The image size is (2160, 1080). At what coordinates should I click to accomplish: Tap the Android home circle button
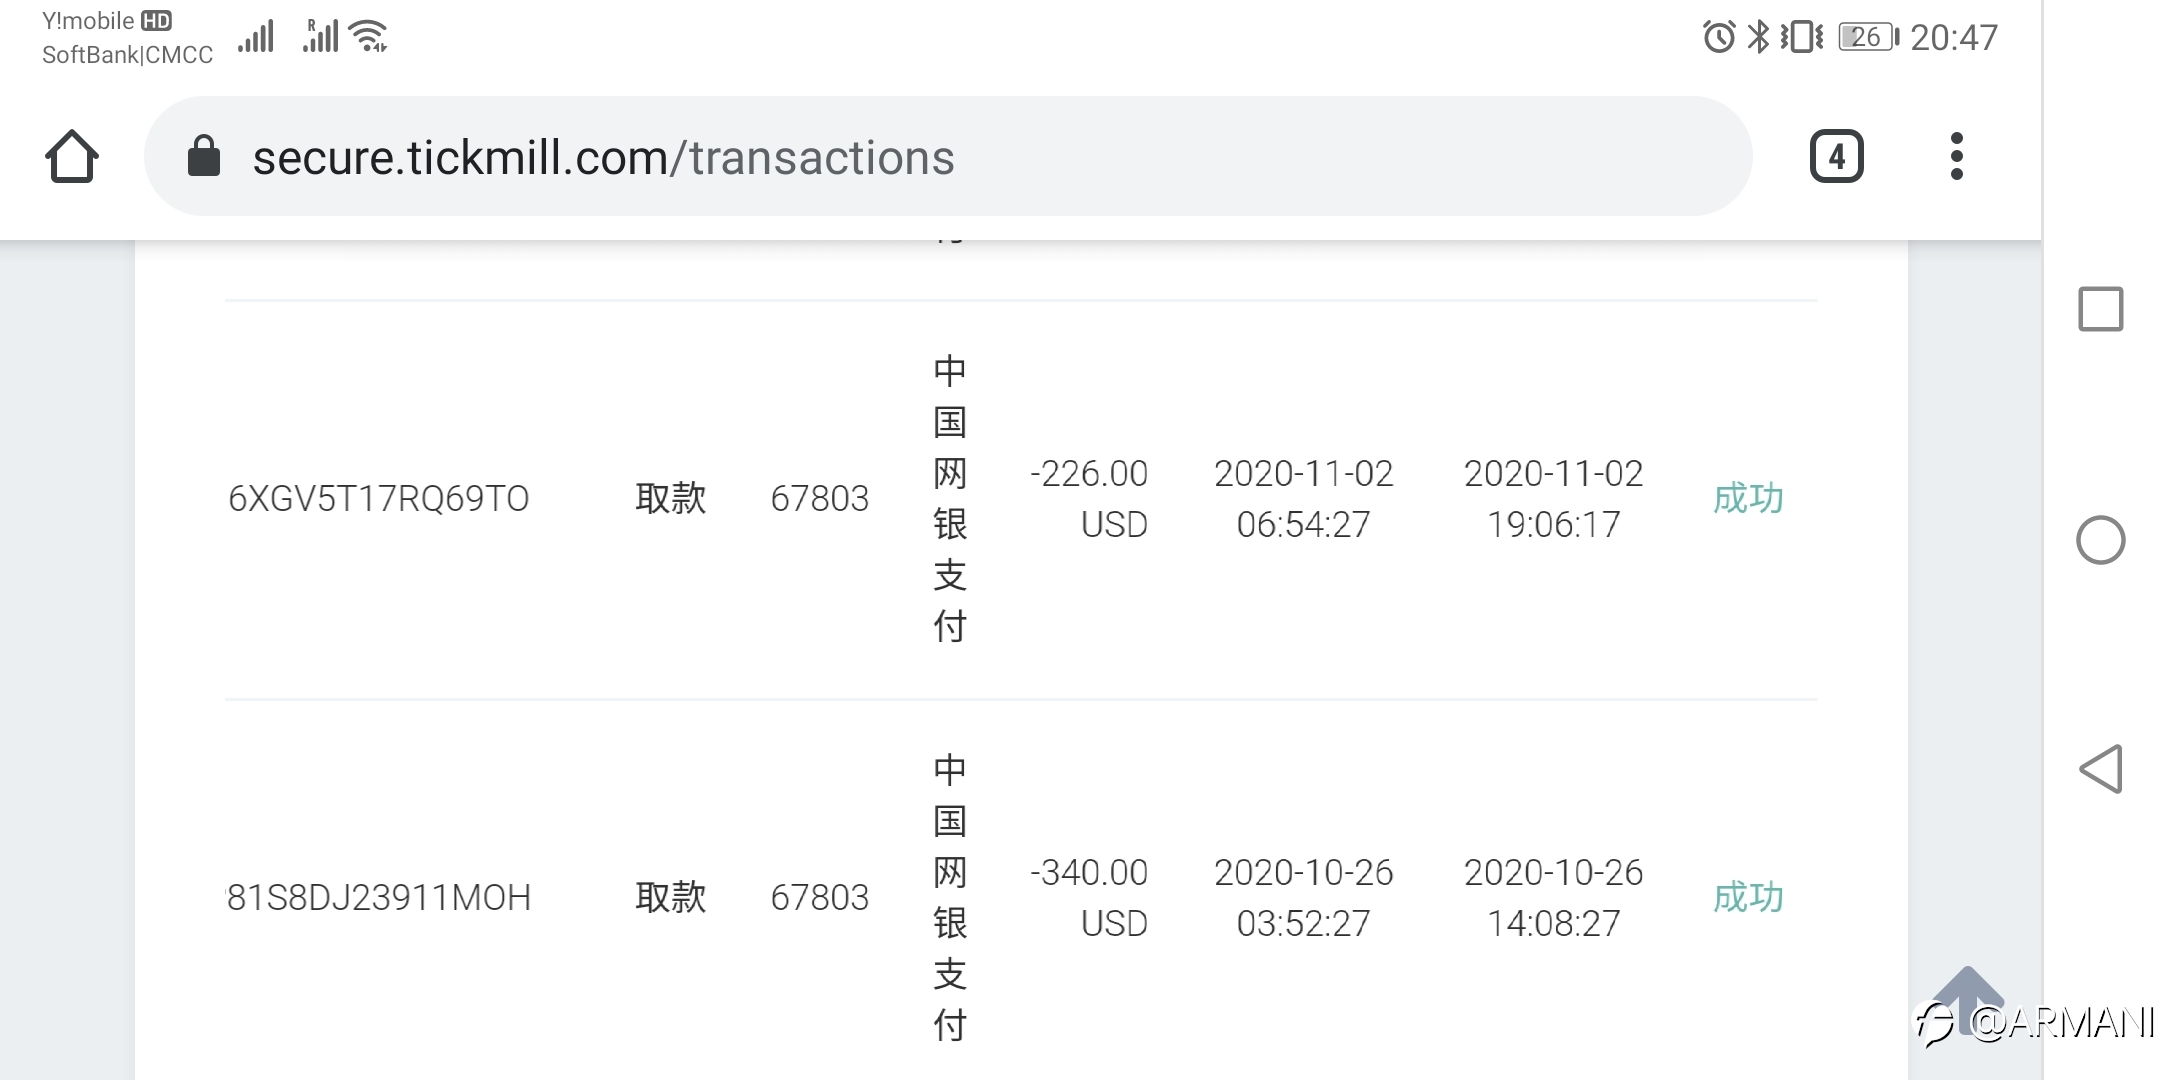tap(2100, 540)
